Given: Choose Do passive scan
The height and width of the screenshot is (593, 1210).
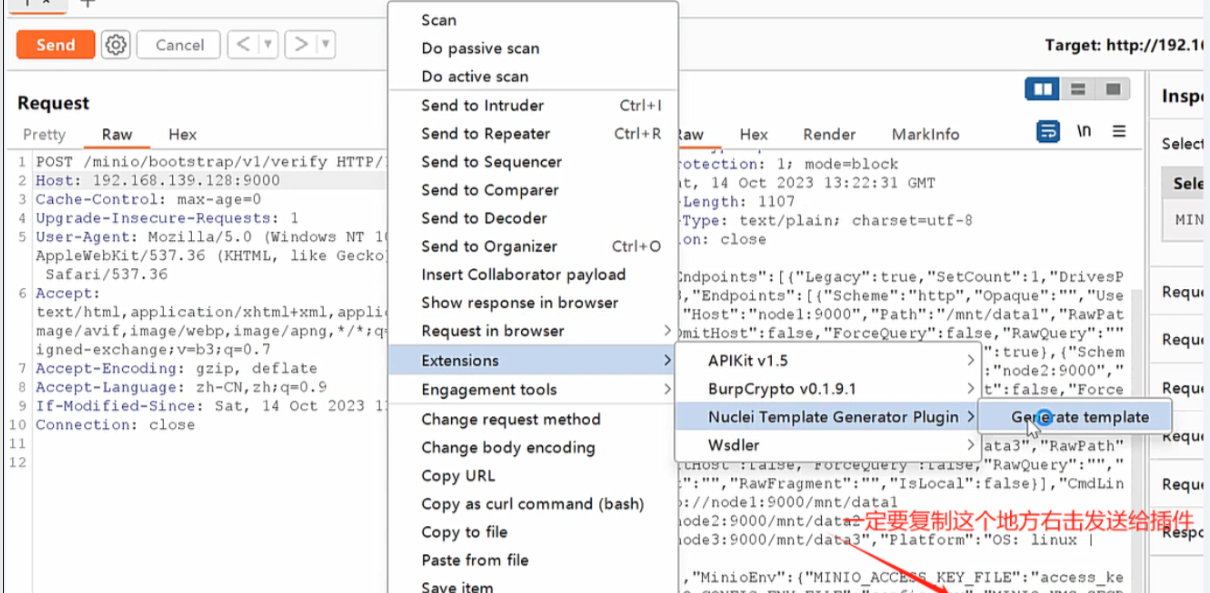Looking at the screenshot, I should click(x=533, y=48).
